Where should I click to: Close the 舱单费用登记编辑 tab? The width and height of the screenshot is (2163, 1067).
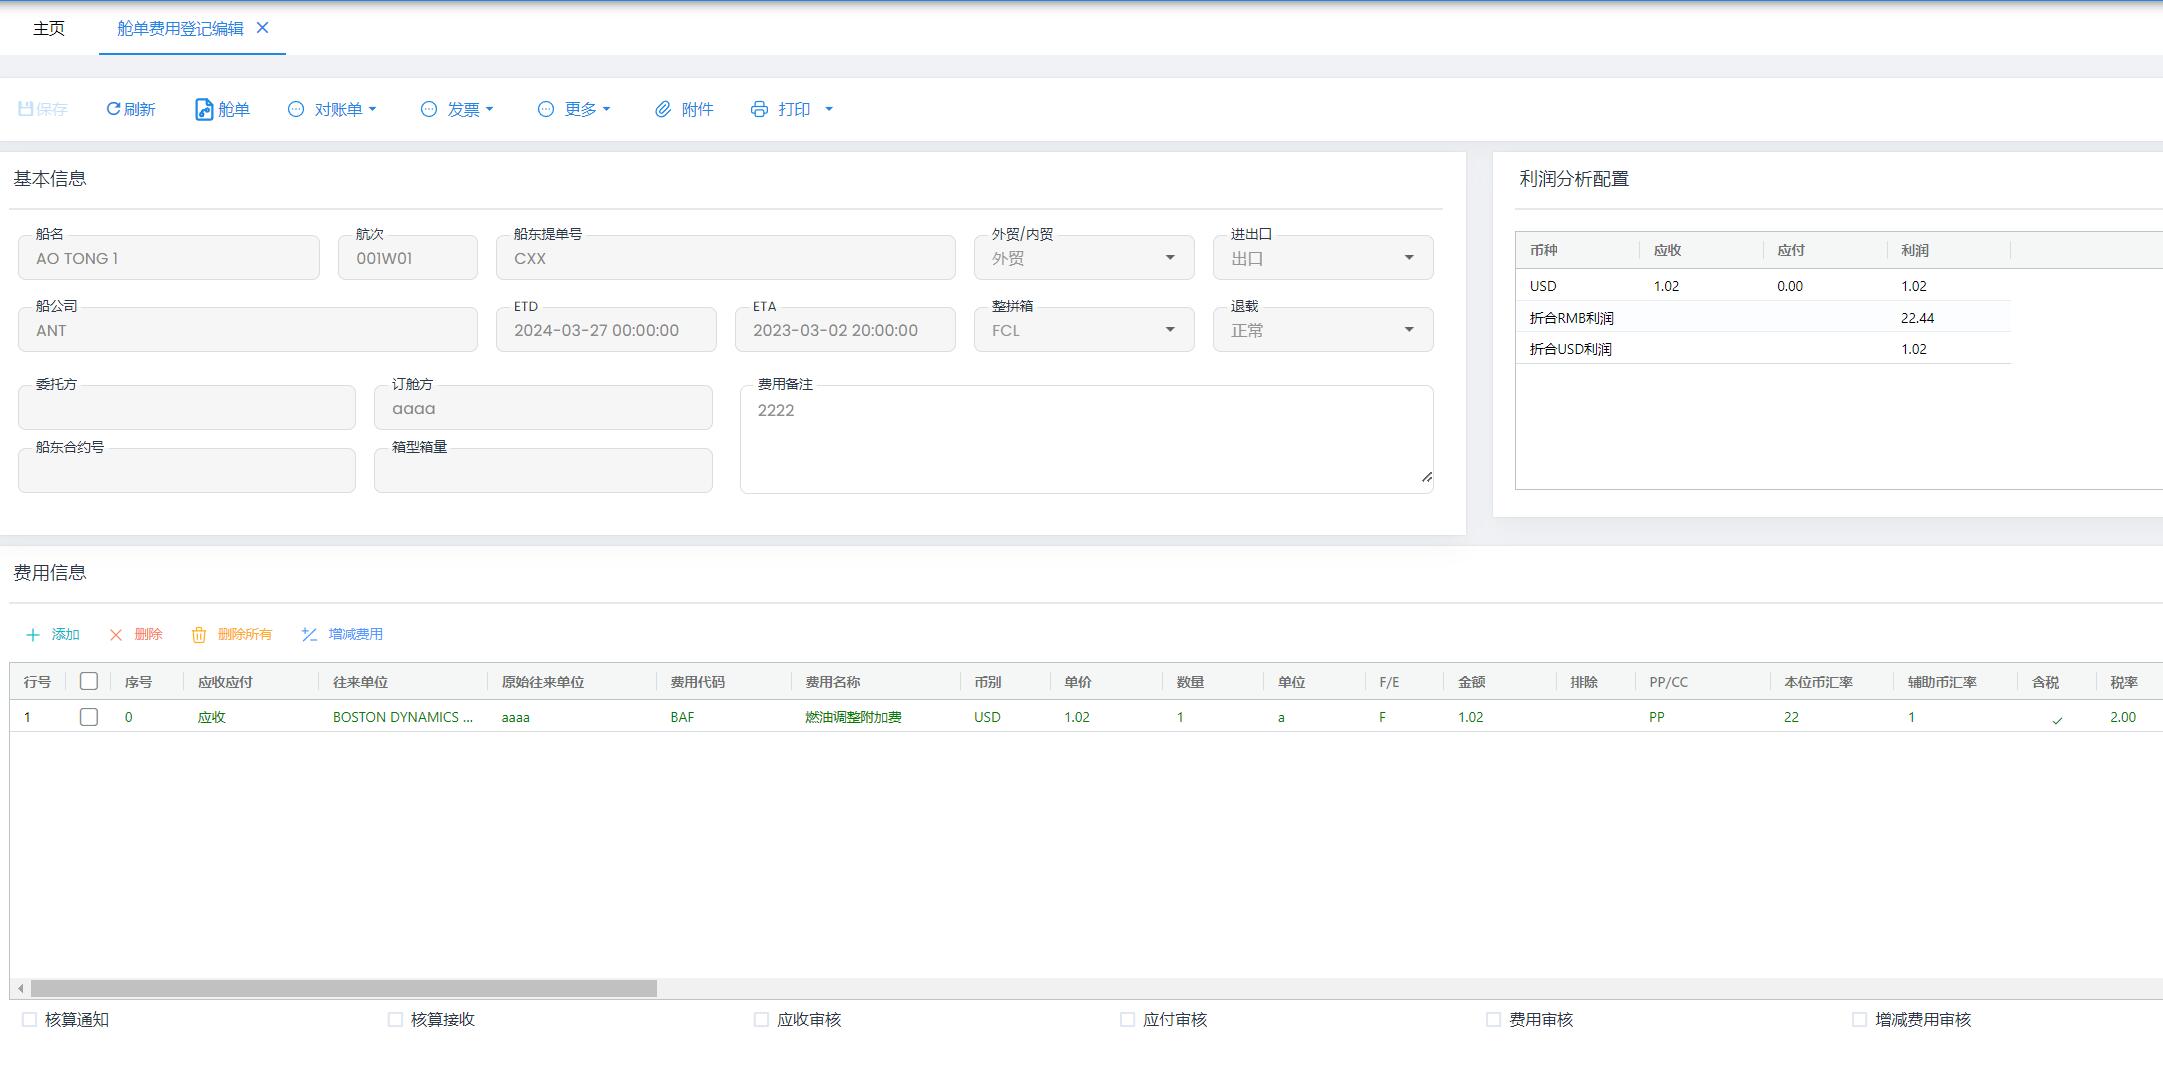pyautogui.click(x=263, y=28)
